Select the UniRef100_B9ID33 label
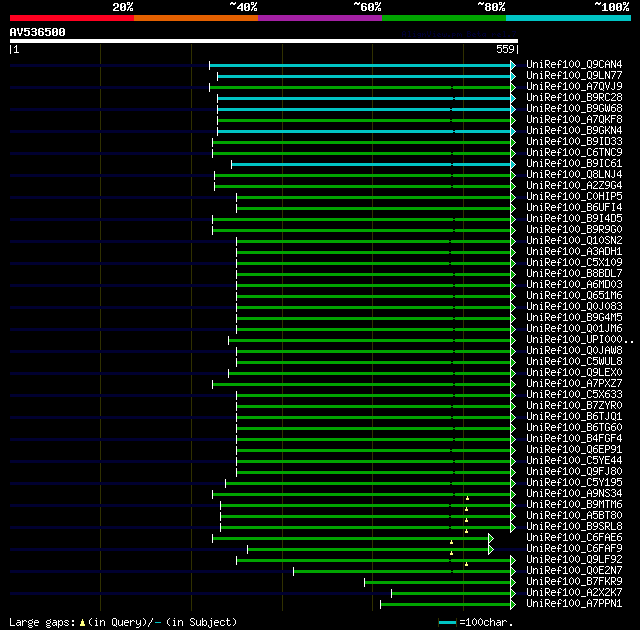This screenshot has height=630, width=640. 574,142
